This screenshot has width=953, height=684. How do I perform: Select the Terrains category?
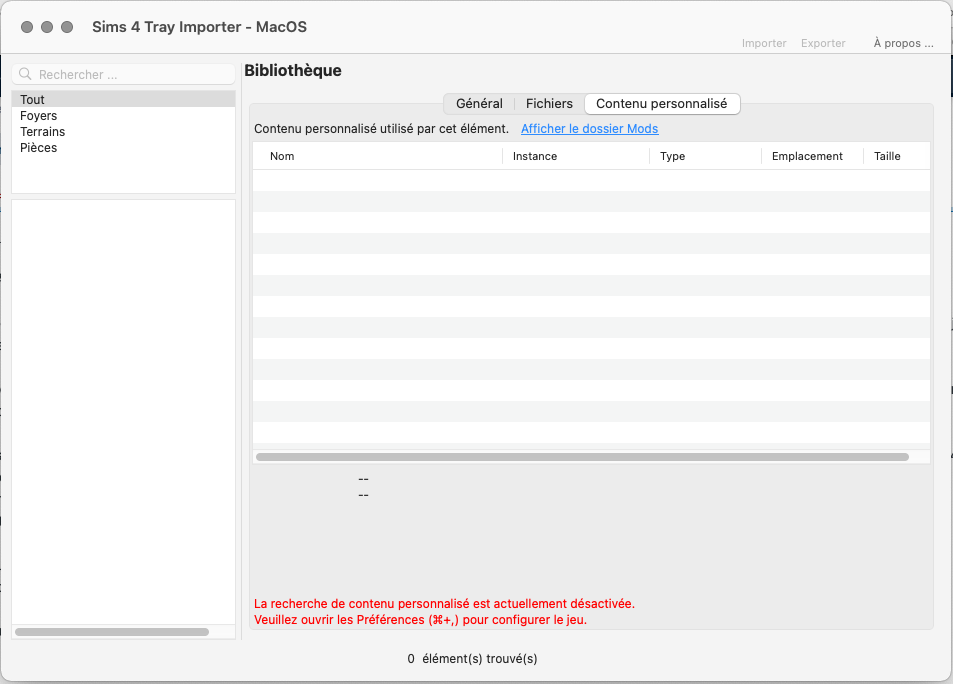pos(123,131)
